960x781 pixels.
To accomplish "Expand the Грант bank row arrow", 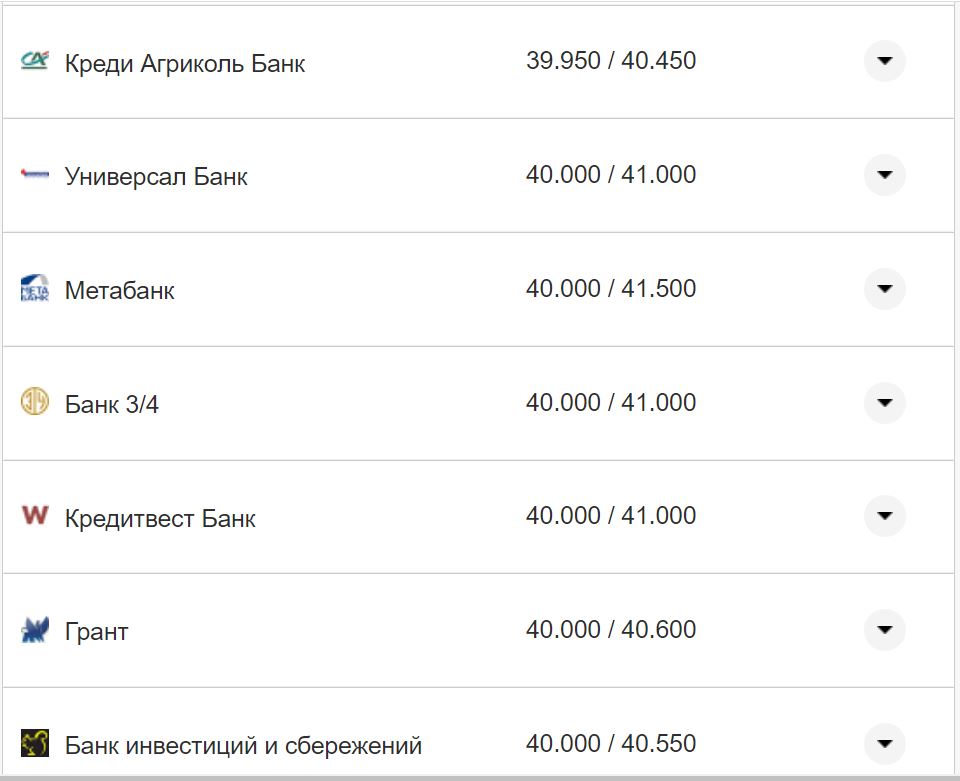I will [x=884, y=630].
